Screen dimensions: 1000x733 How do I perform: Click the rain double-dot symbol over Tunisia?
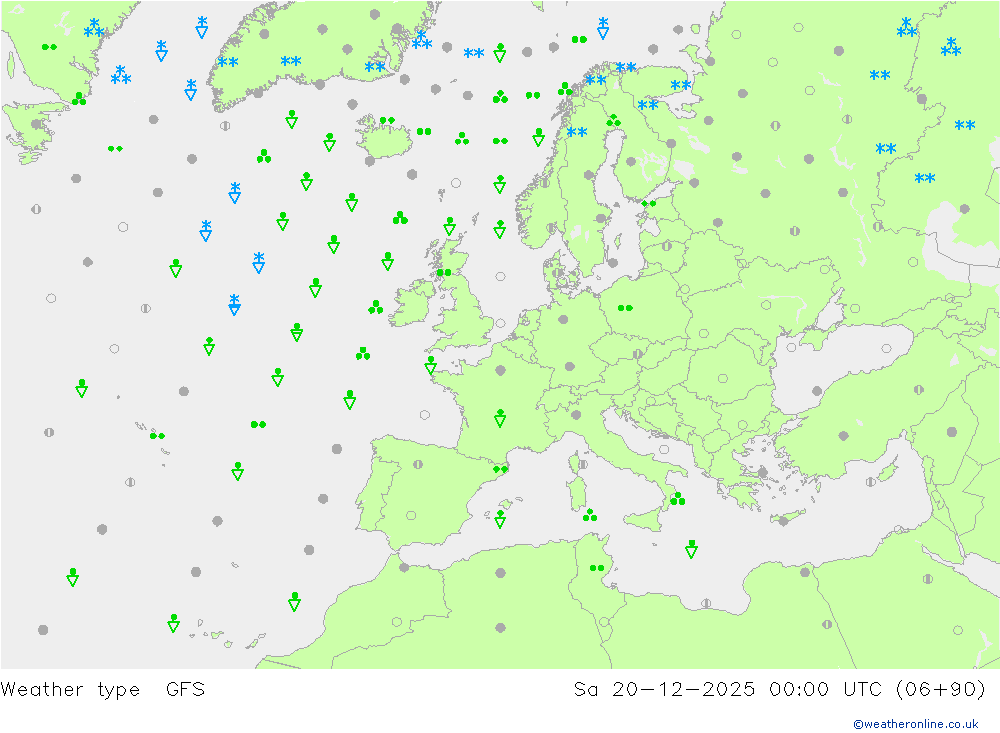coord(597,568)
